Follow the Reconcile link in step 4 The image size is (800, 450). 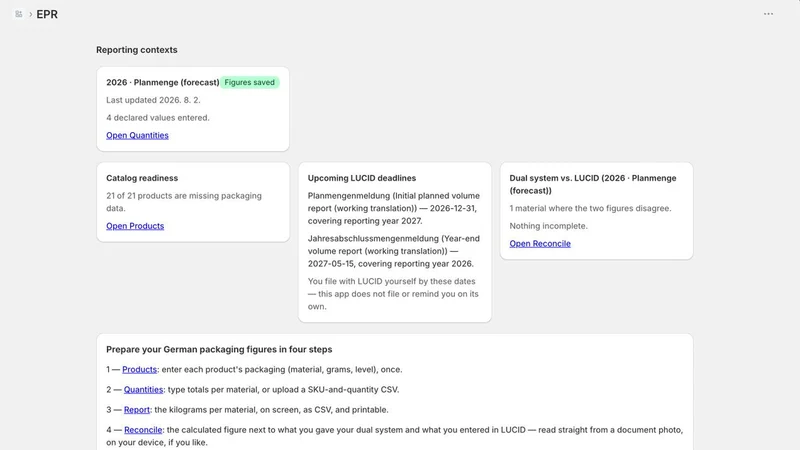pos(143,430)
